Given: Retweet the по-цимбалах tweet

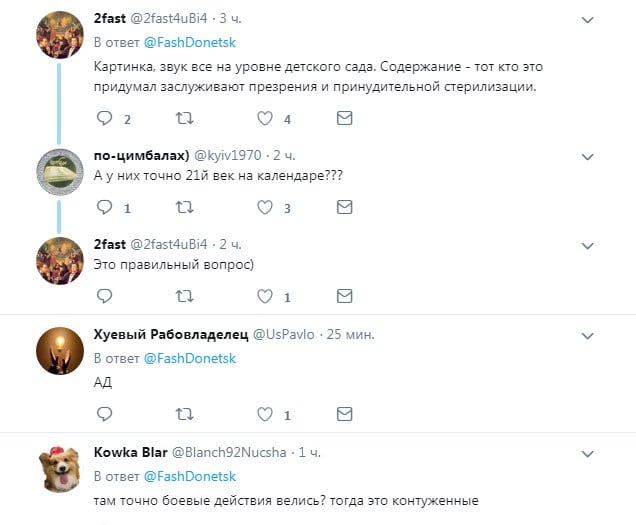Looking at the screenshot, I should [185, 208].
